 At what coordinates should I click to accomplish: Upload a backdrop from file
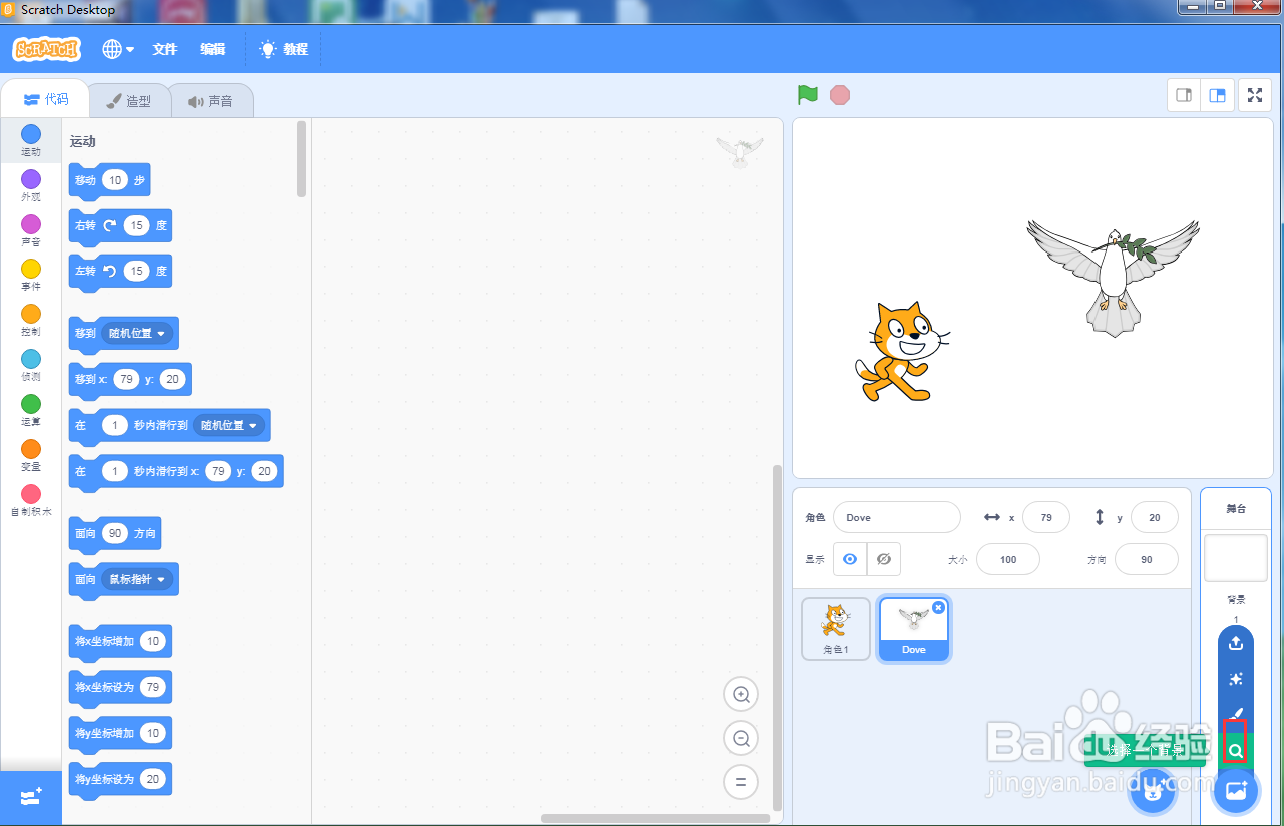pos(1236,643)
